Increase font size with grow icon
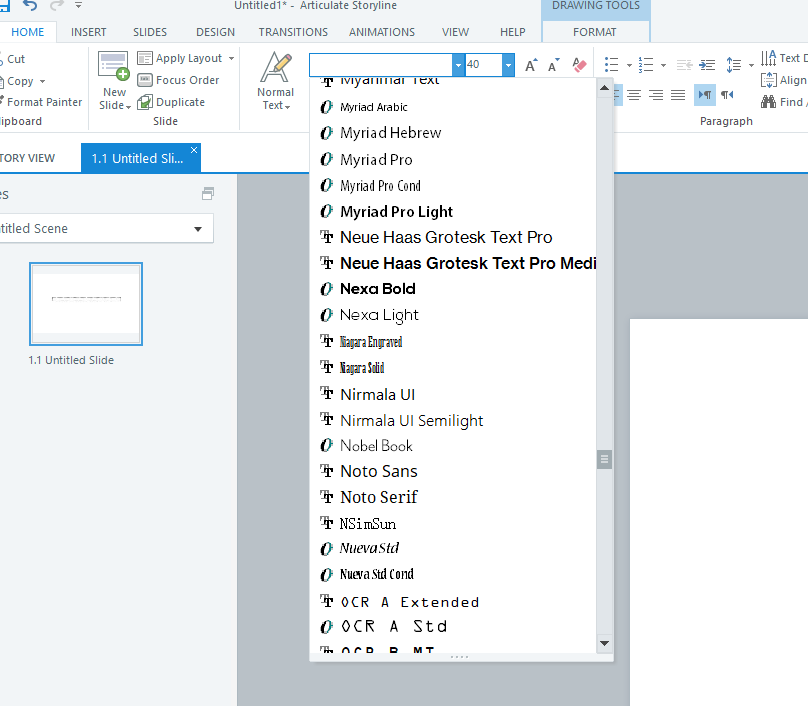Viewport: 808px width, 706px height. pyautogui.click(x=531, y=65)
